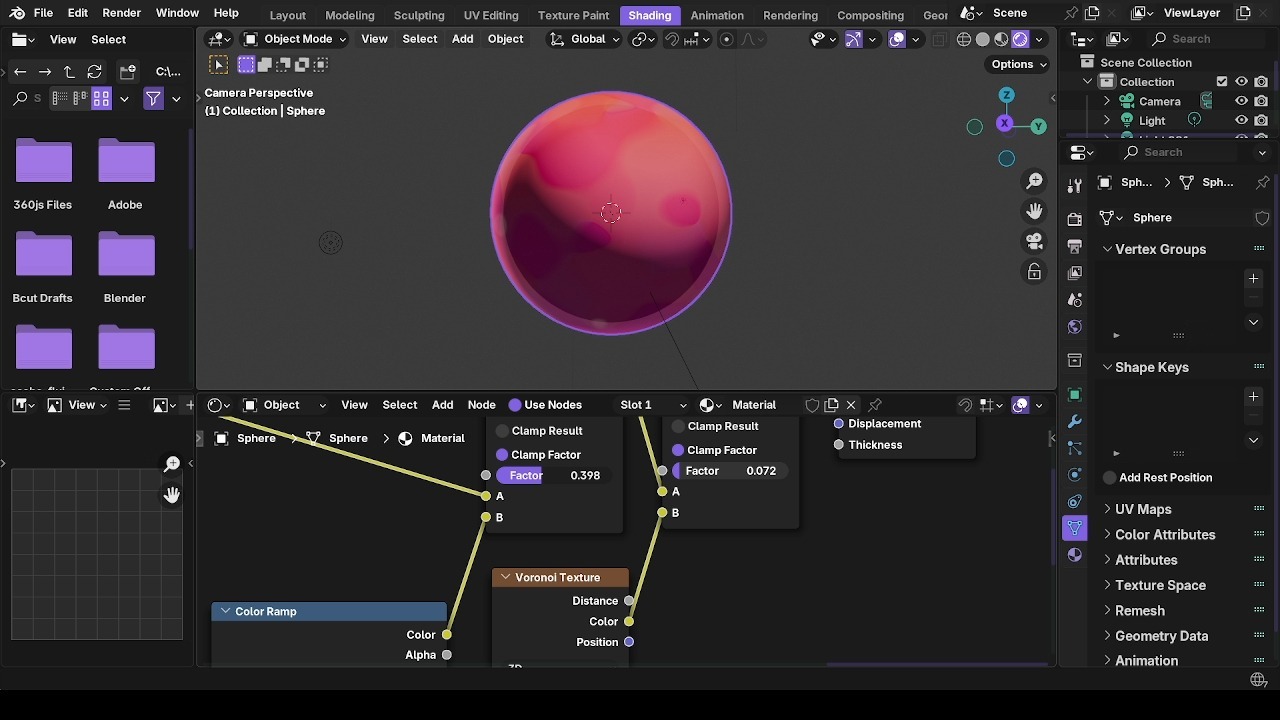The image size is (1280, 720).
Task: Collapse the Voronoi Texture node
Action: (505, 577)
